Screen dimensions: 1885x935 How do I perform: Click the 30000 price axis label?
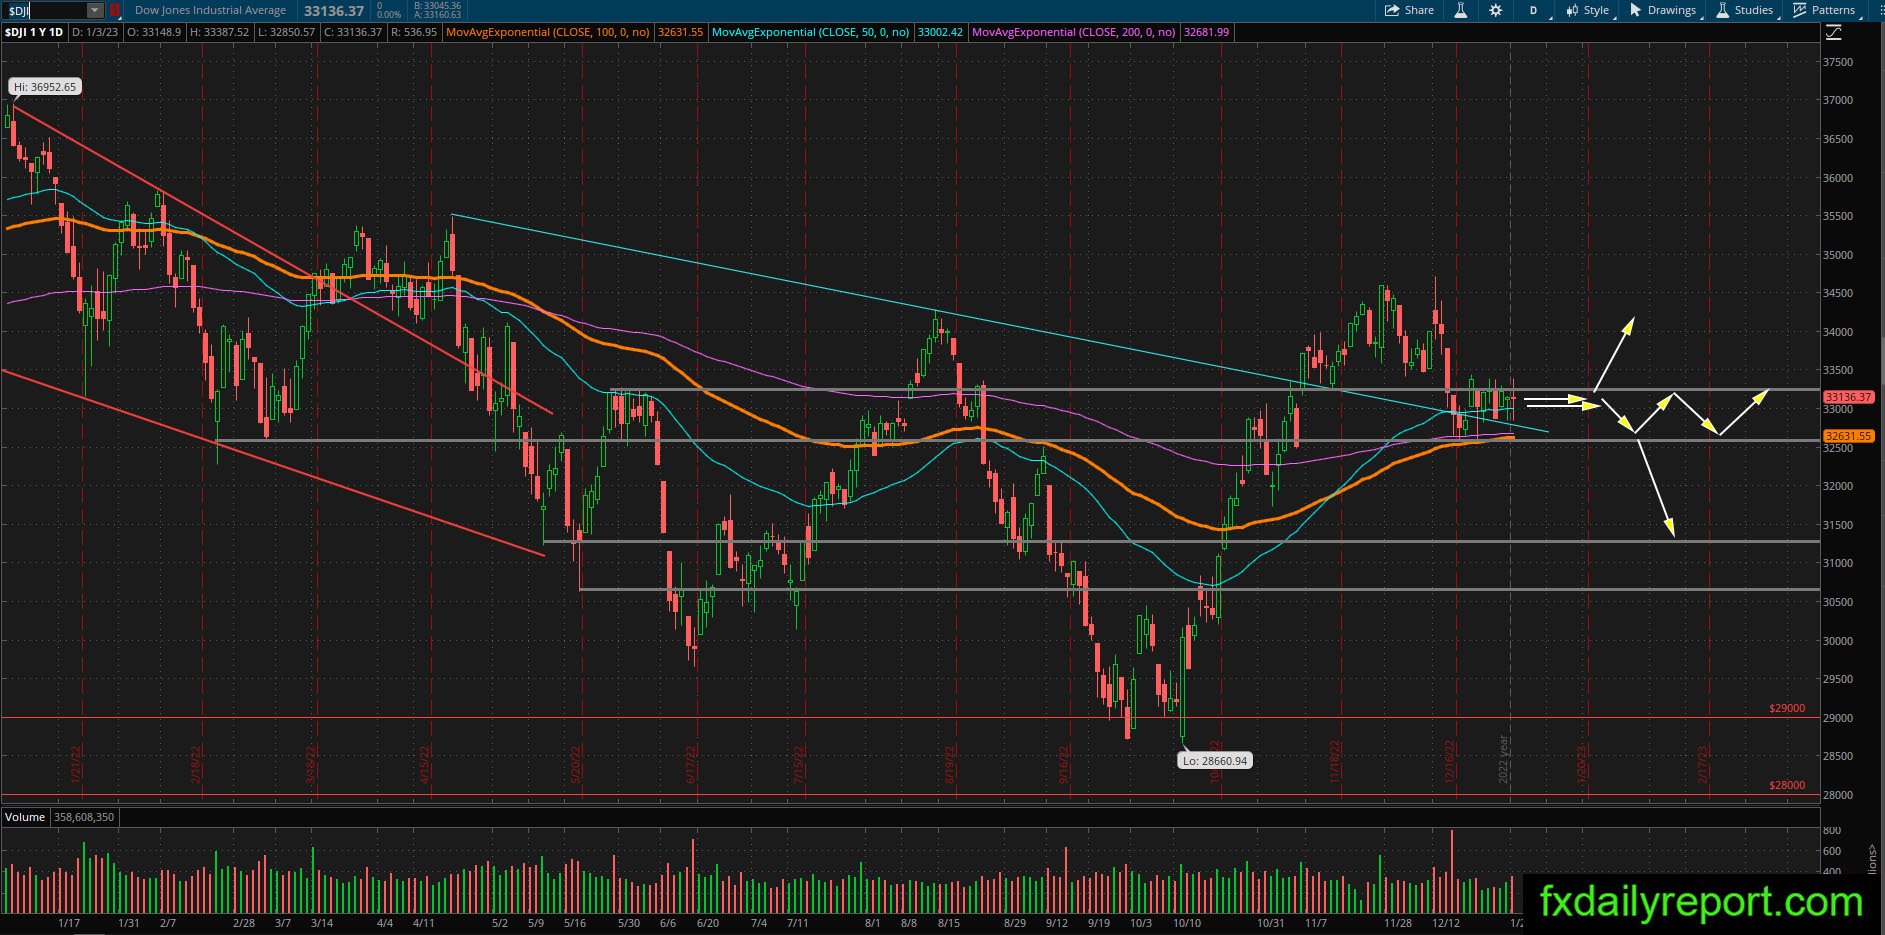tap(1838, 641)
